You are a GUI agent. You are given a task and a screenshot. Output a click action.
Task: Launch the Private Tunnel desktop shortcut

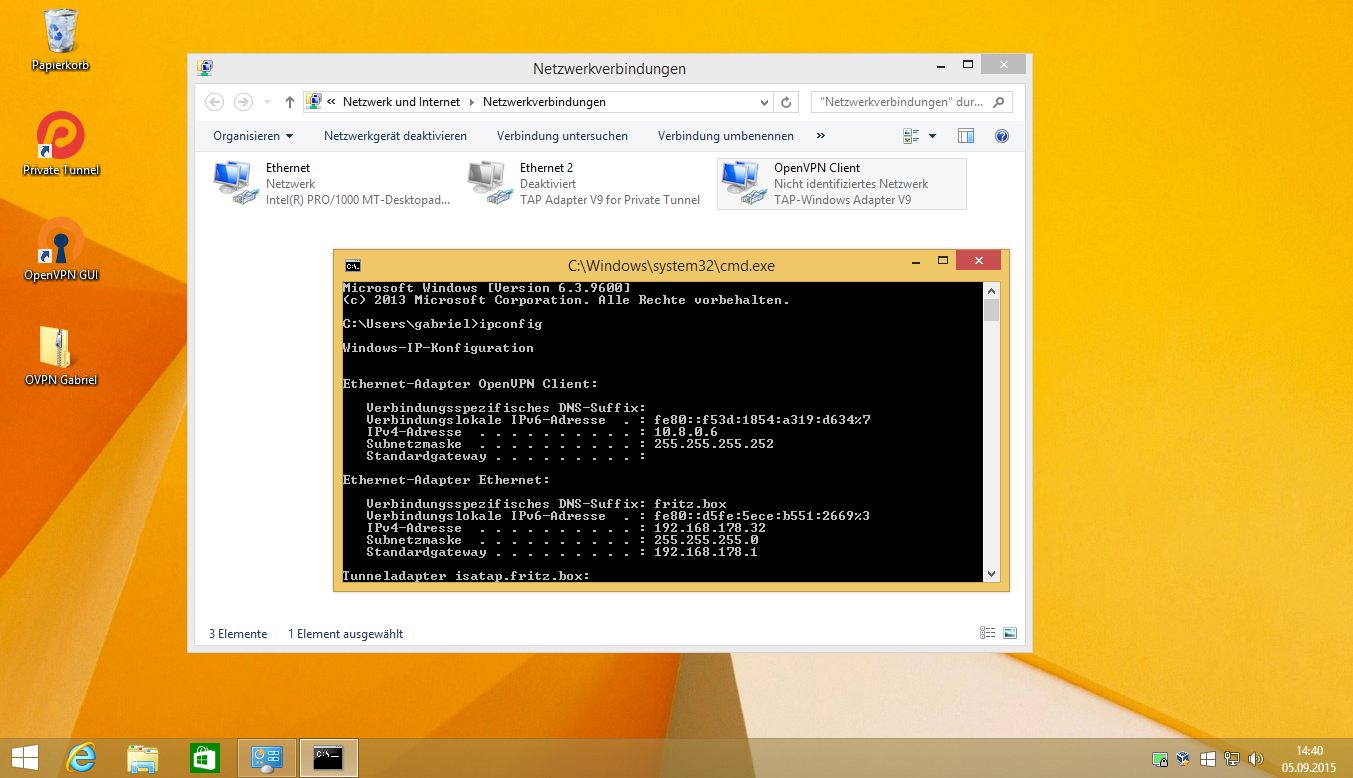(61, 144)
